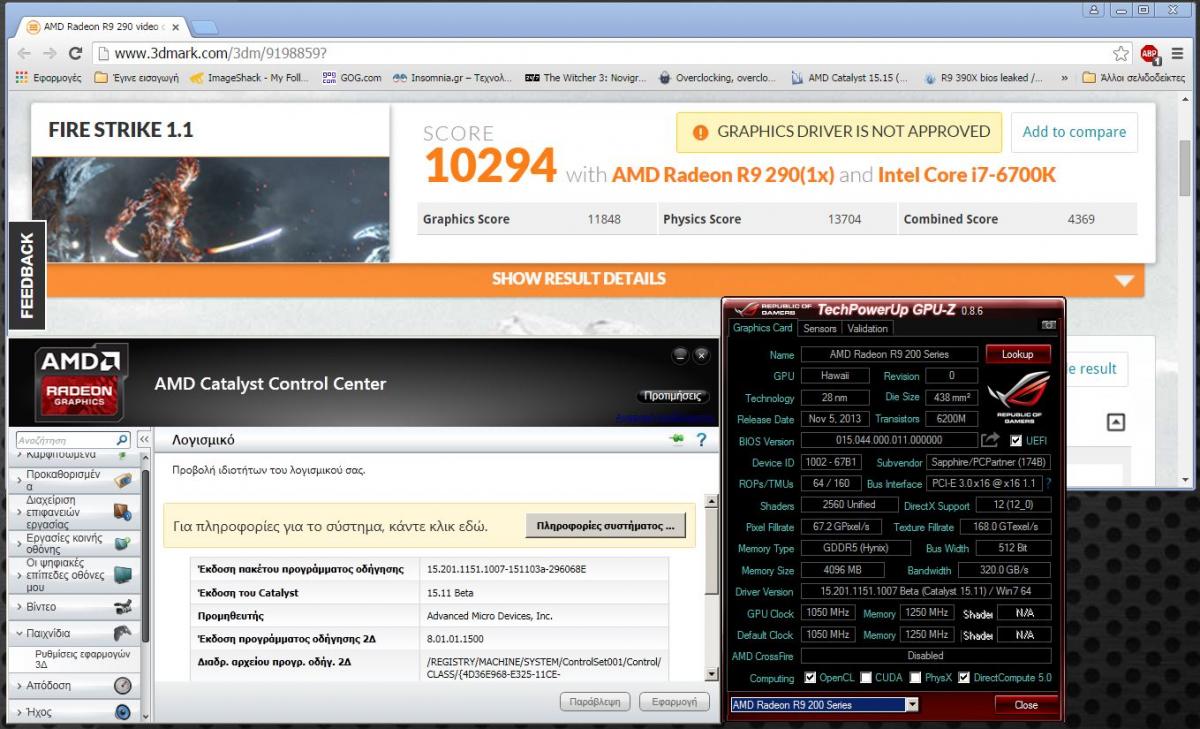This screenshot has height=729, width=1200.
Task: Bookmark this page with the star icon
Action: [1121, 53]
